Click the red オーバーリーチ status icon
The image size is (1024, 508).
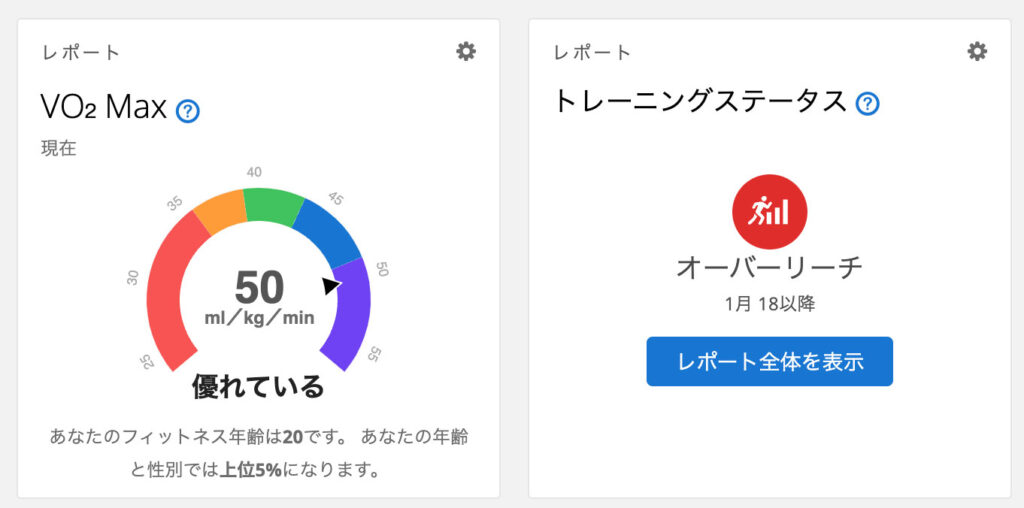tap(769, 212)
